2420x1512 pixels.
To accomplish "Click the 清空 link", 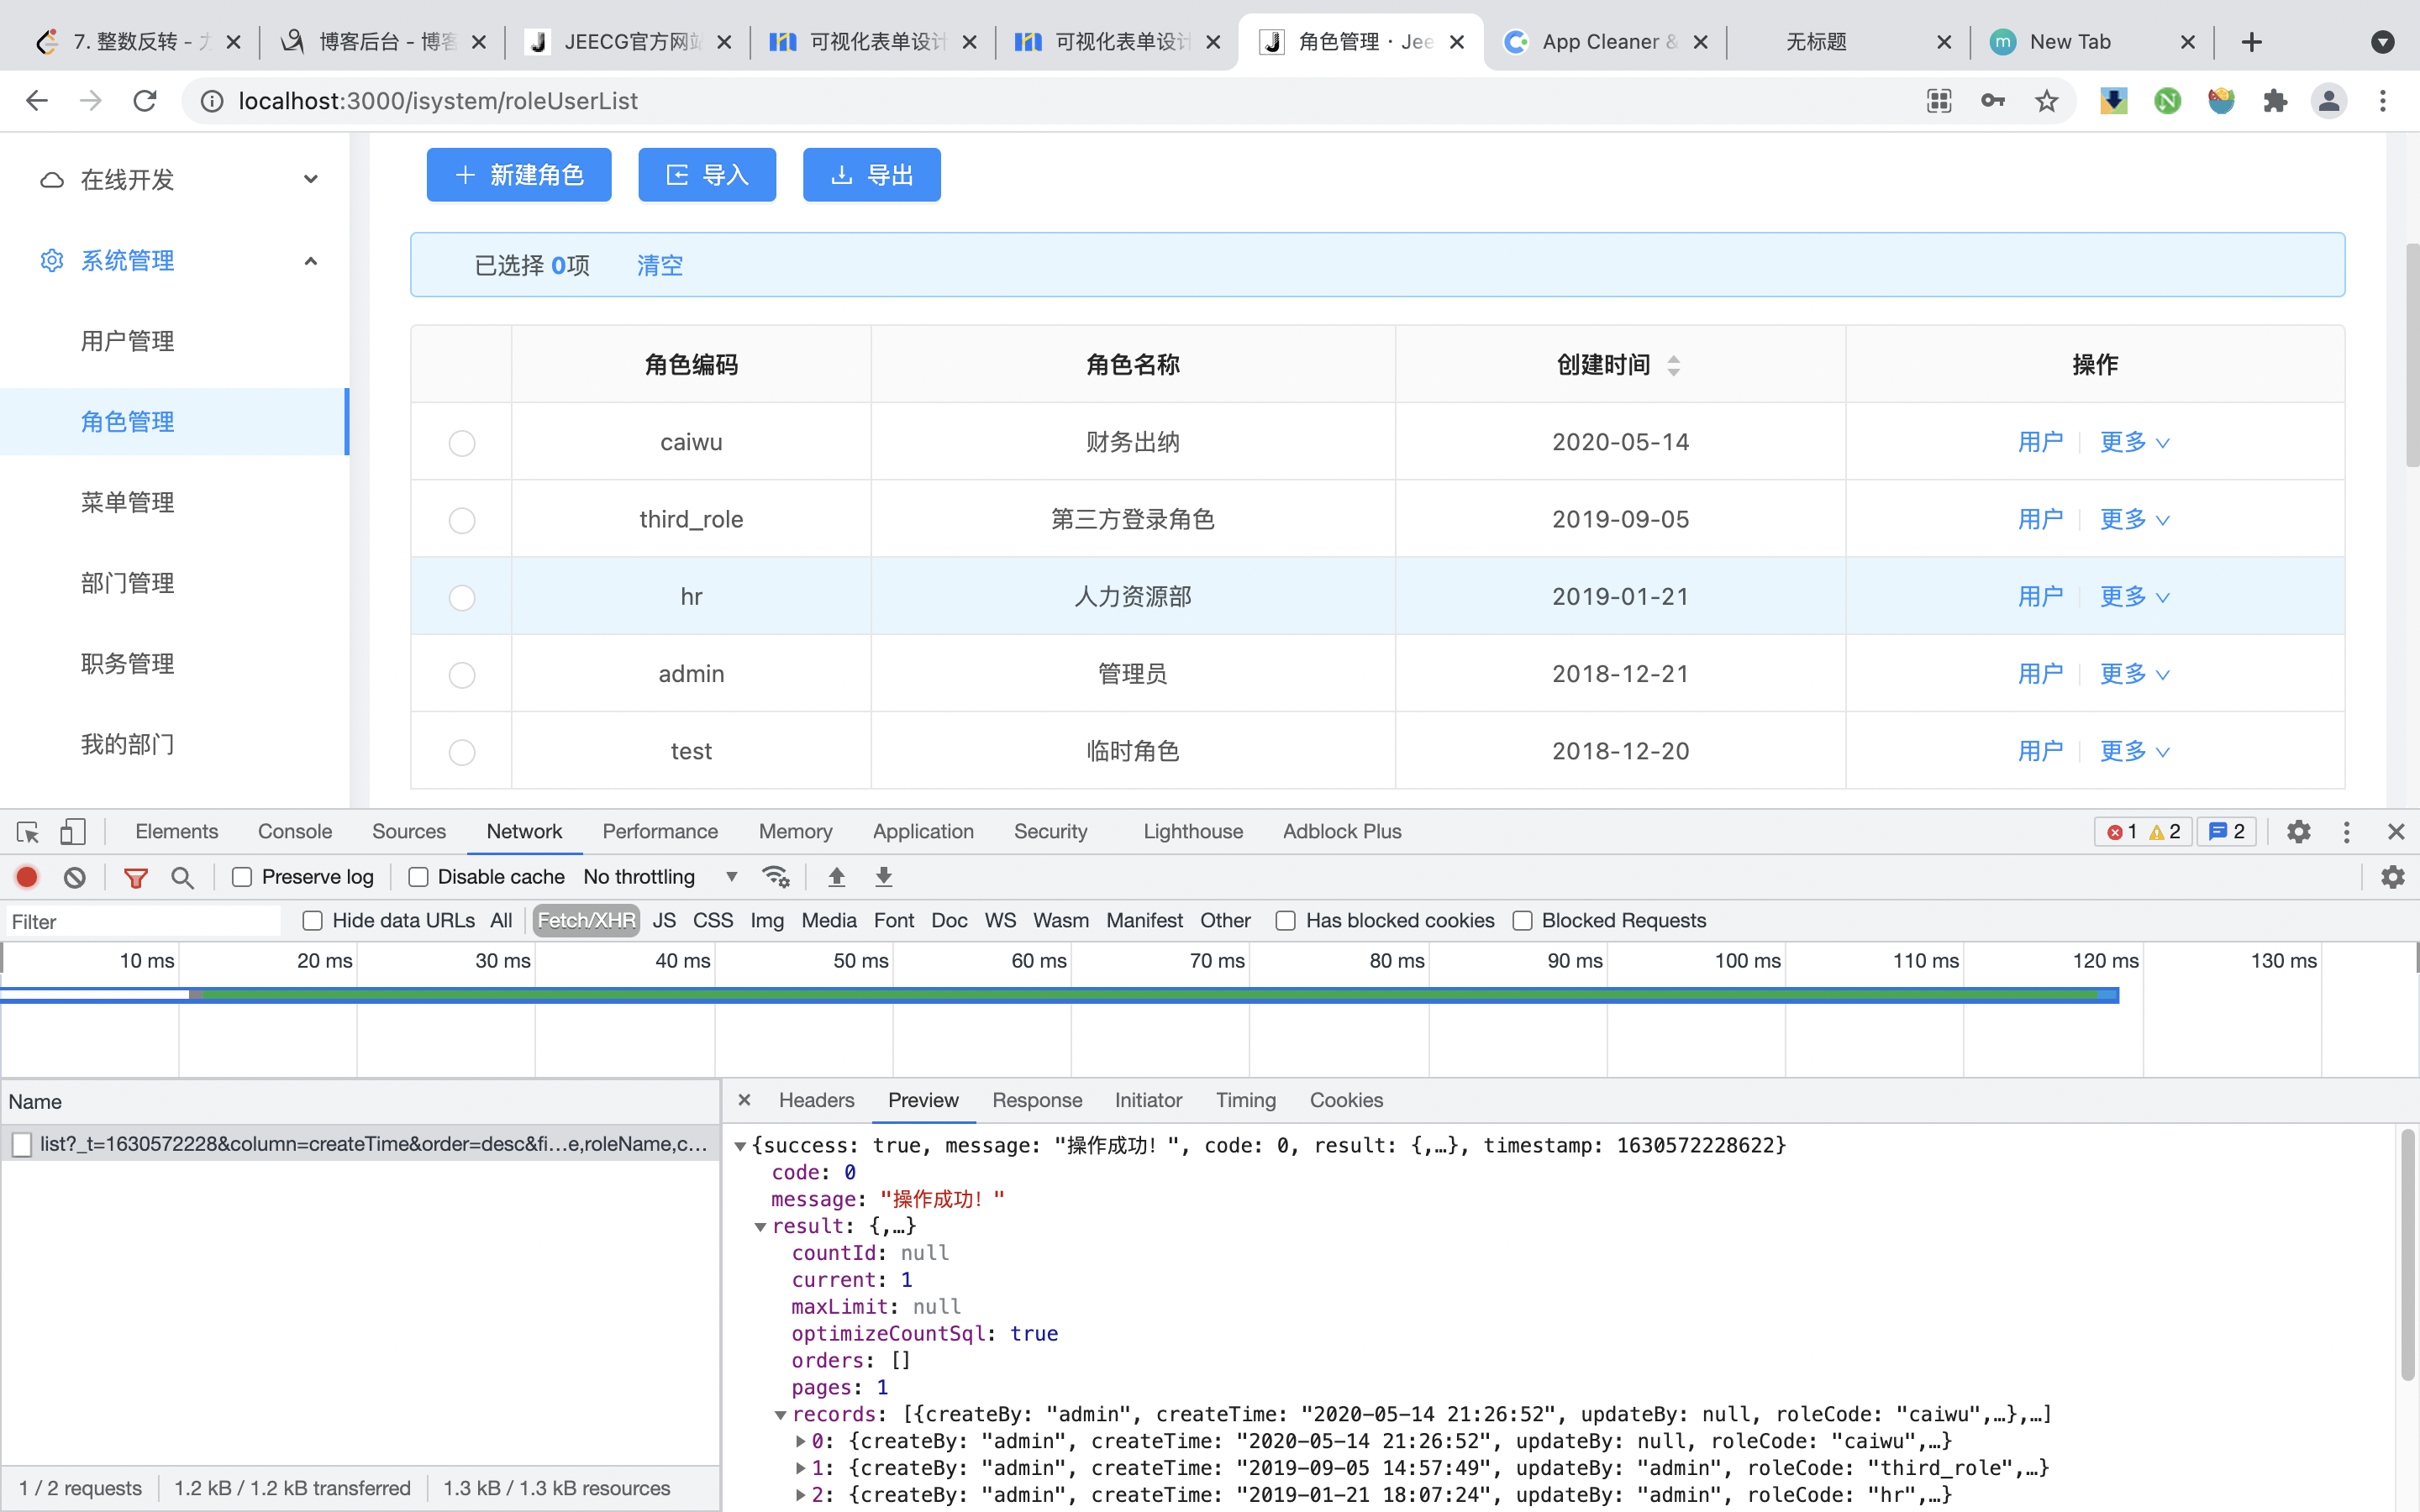I will (660, 265).
